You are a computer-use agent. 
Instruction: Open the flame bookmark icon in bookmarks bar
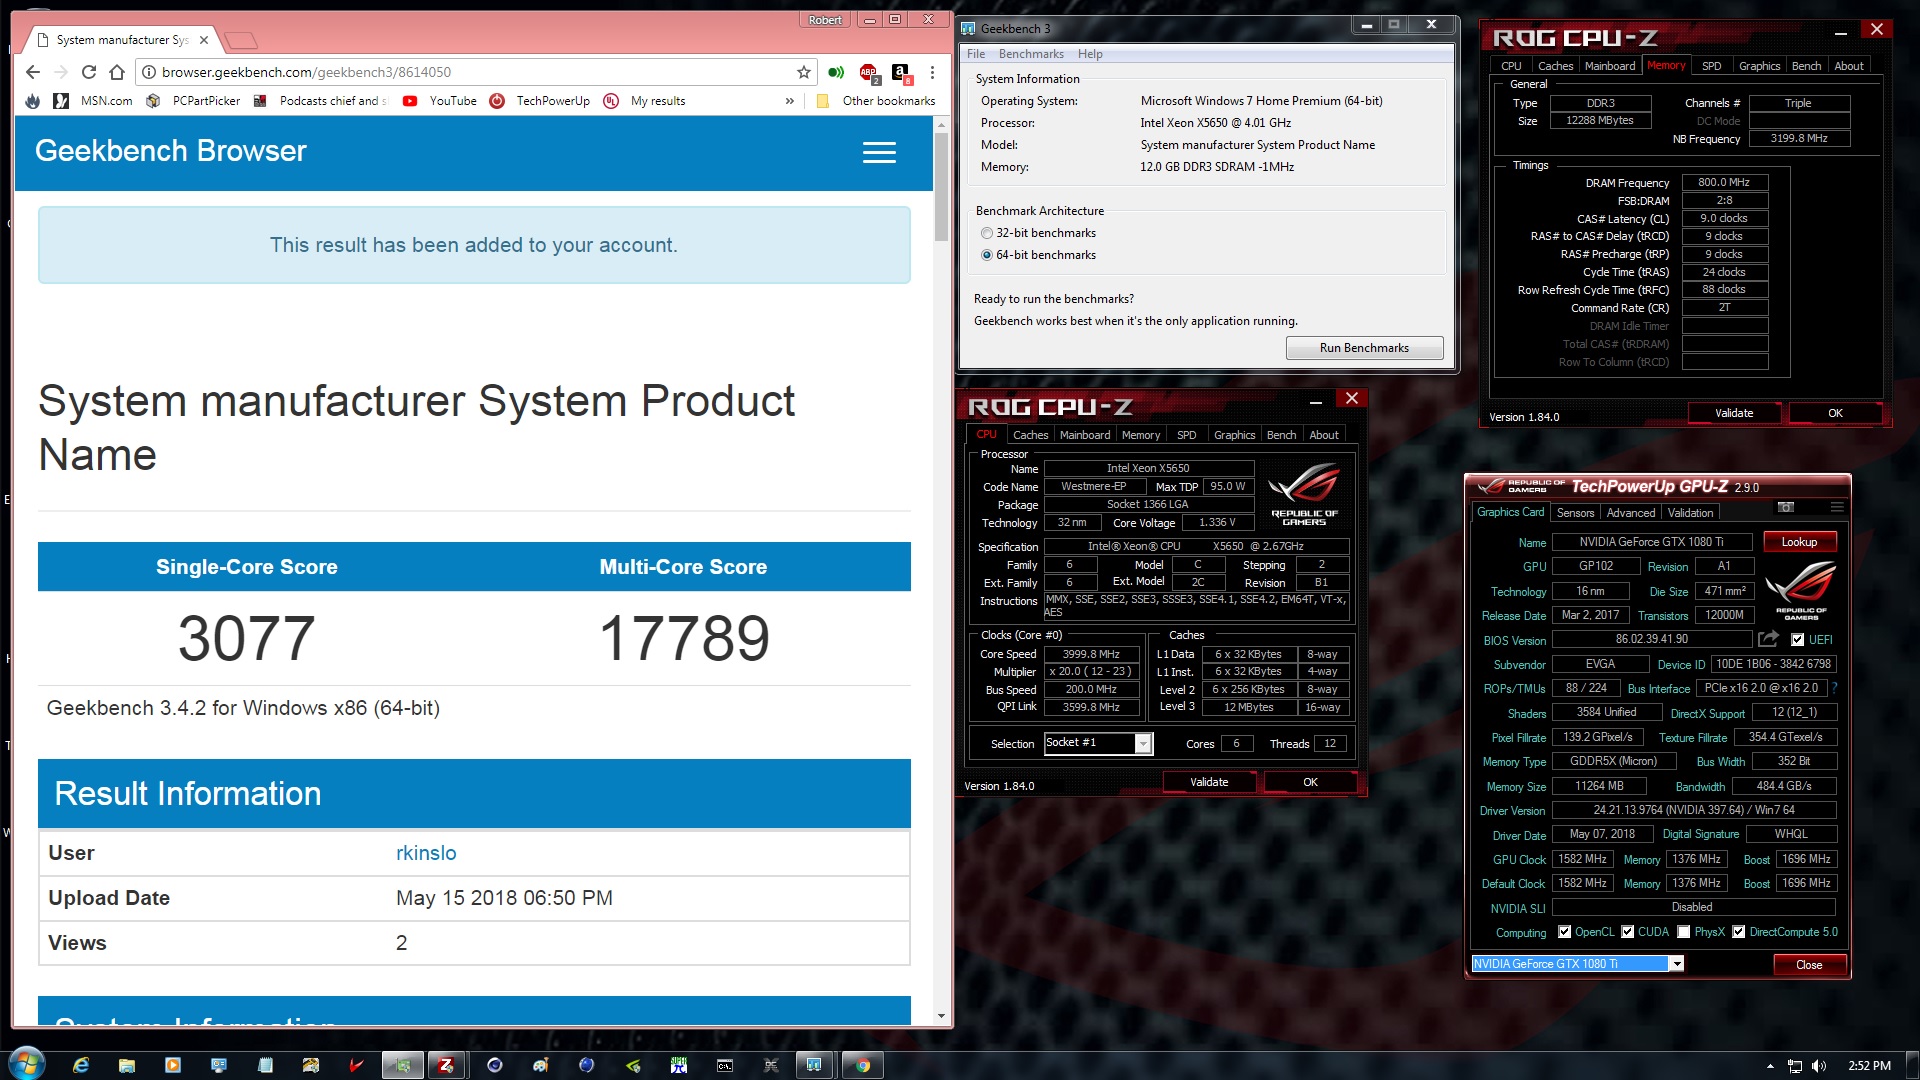tap(33, 101)
